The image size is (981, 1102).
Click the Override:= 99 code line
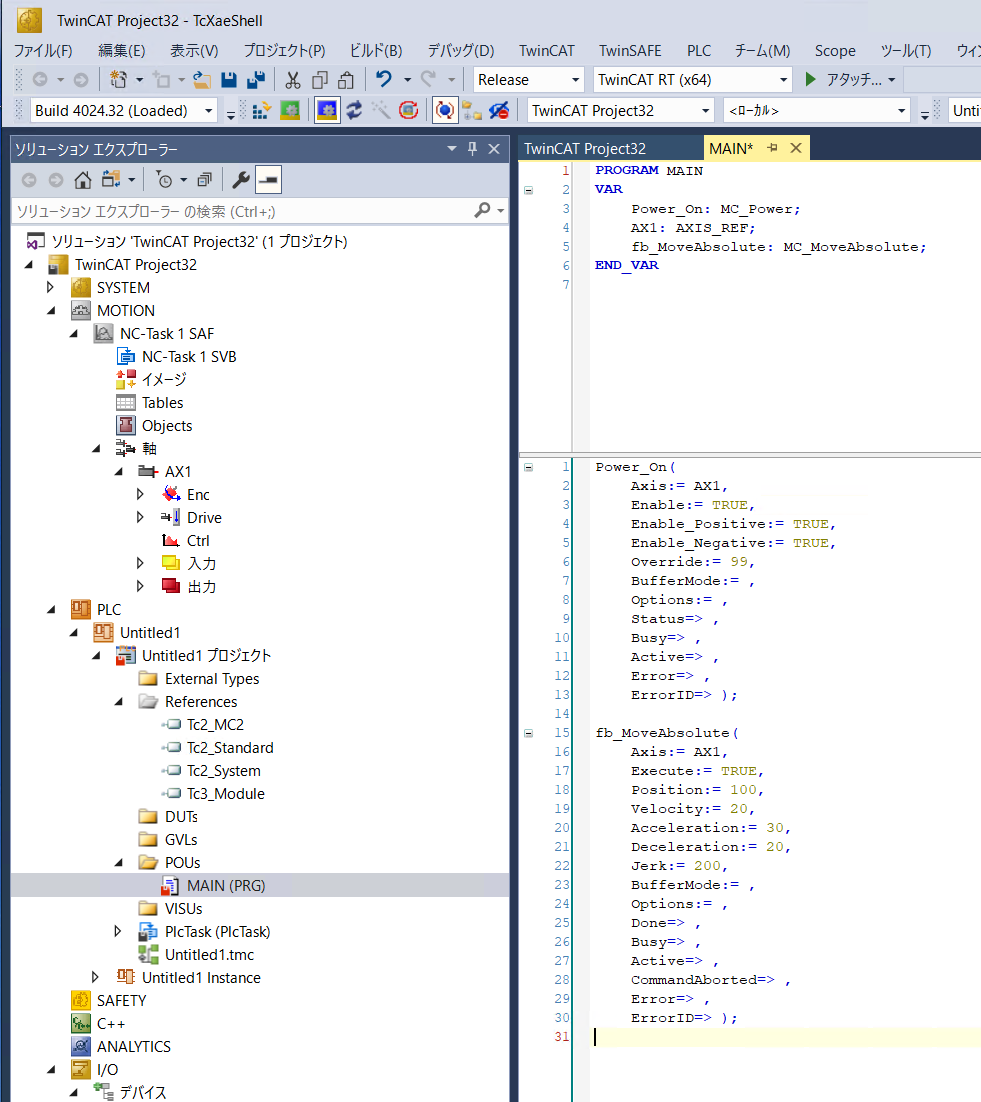(x=692, y=562)
